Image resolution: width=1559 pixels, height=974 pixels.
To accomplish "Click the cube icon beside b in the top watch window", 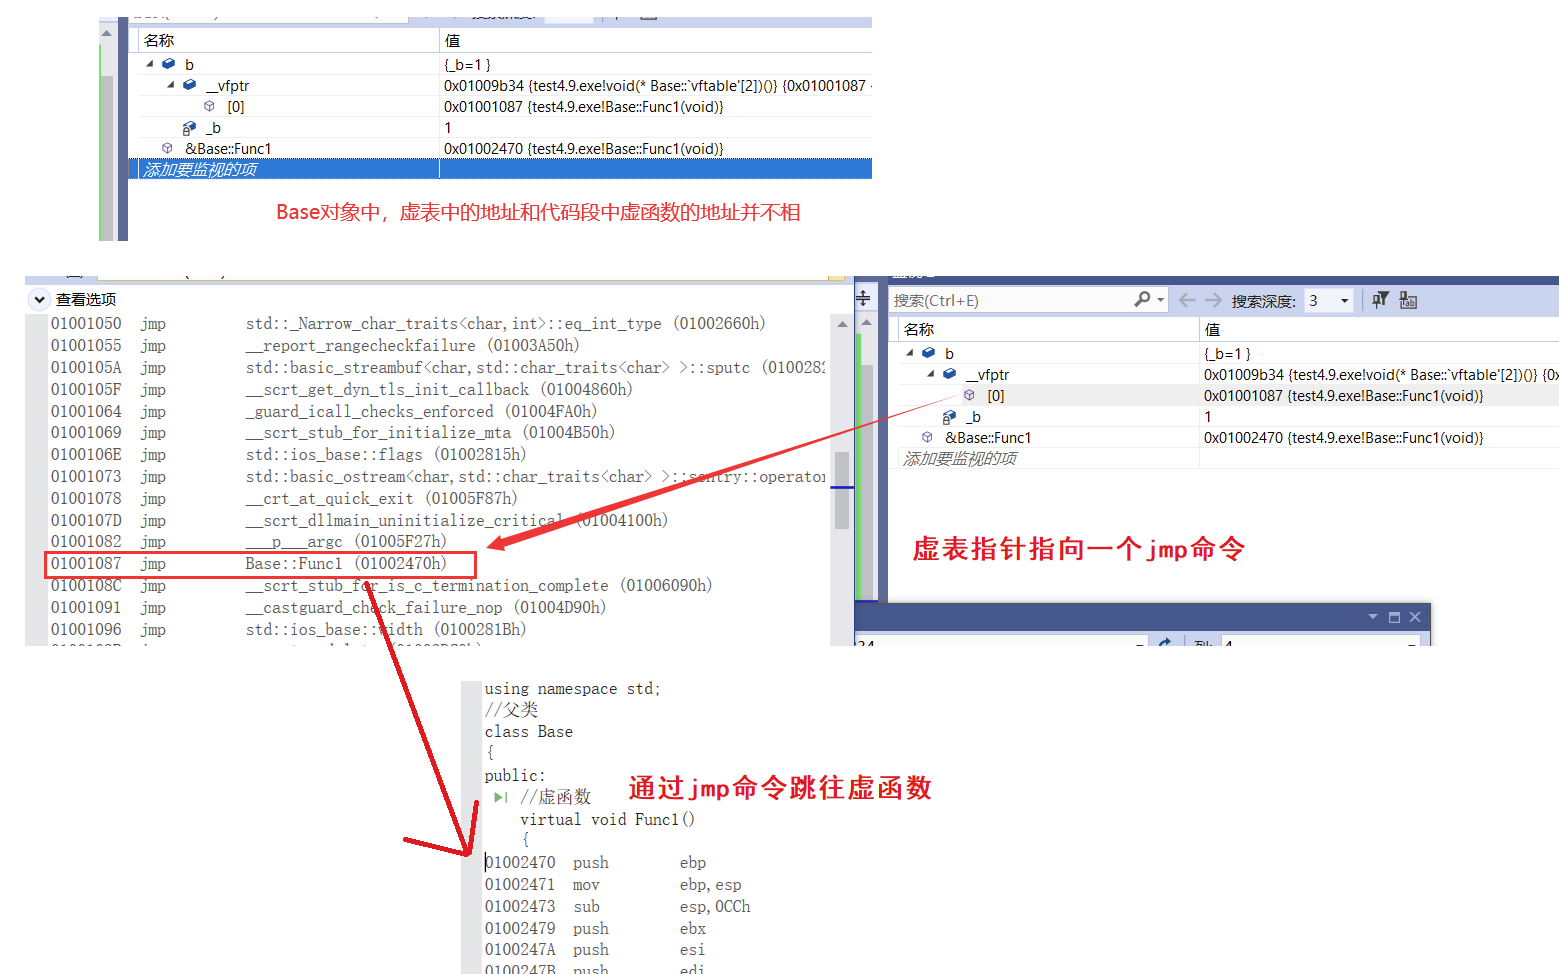I will pyautogui.click(x=168, y=64).
